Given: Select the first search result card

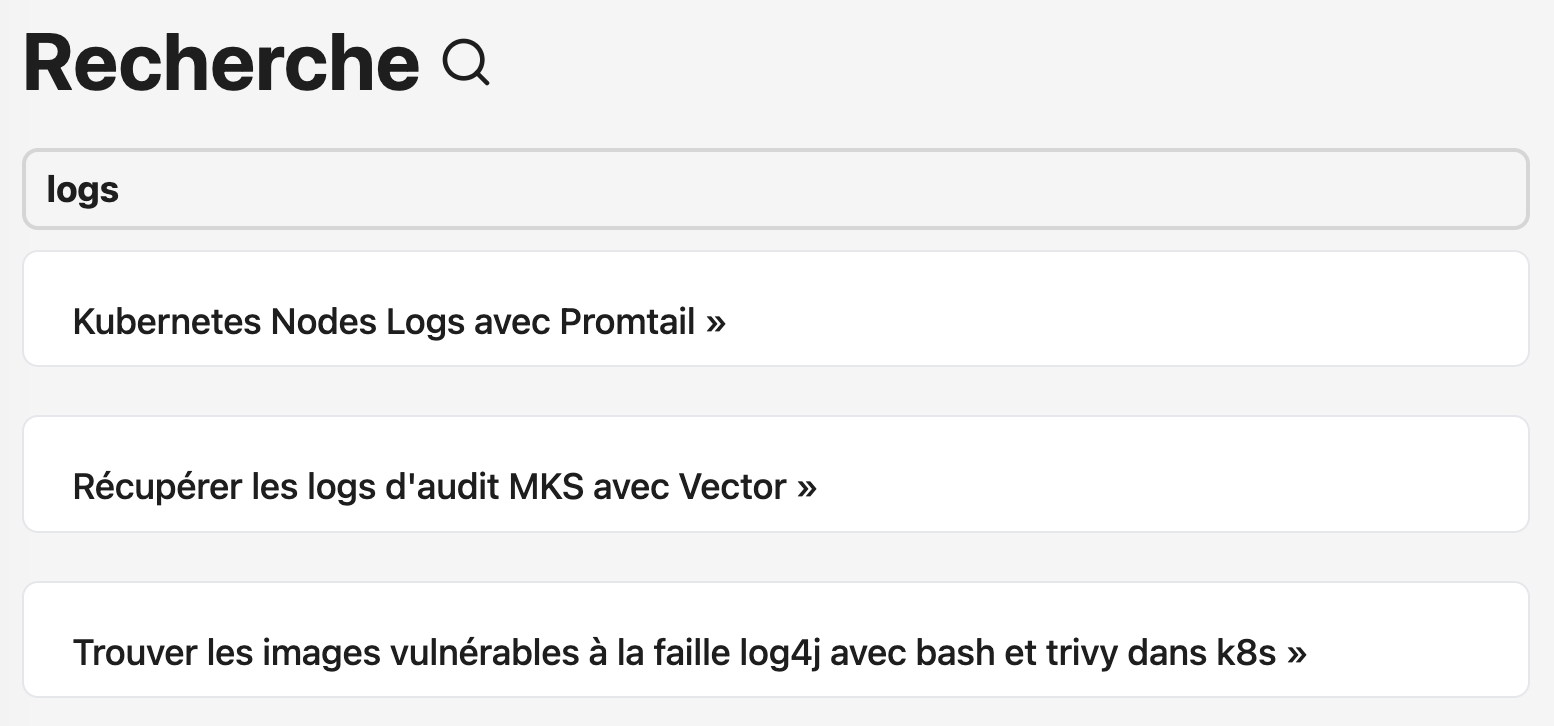Looking at the screenshot, I should pos(777,308).
